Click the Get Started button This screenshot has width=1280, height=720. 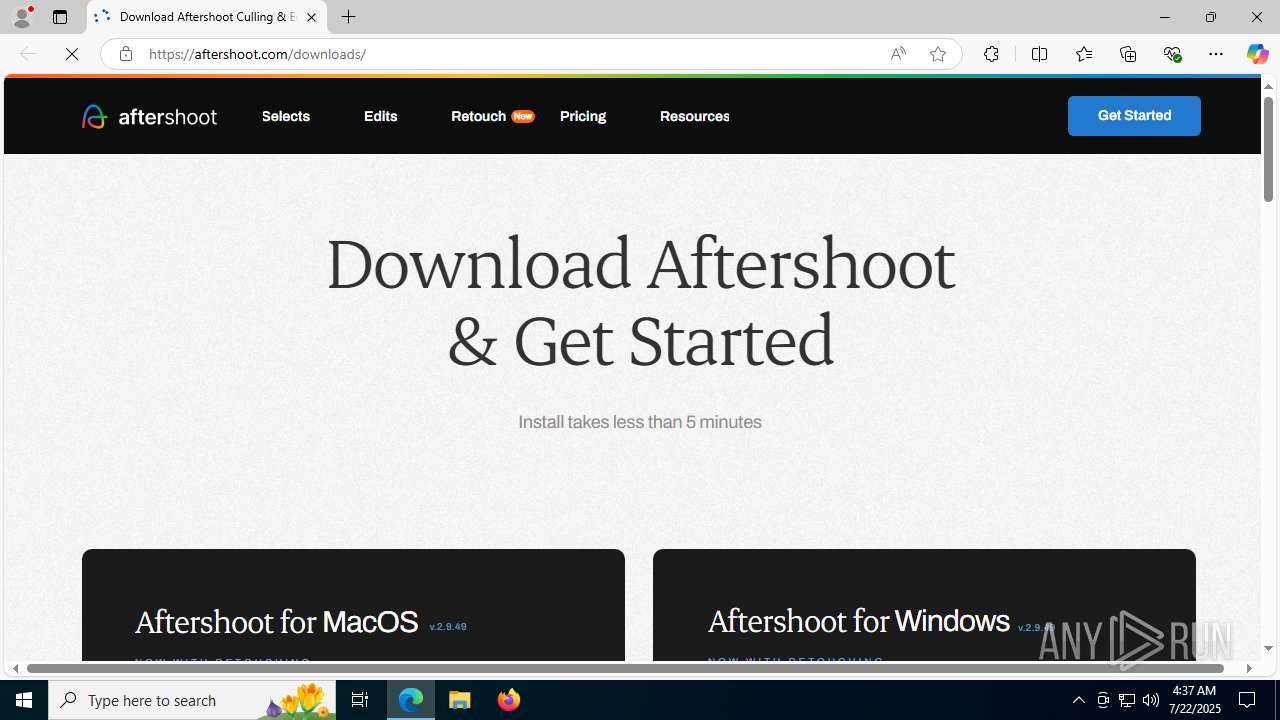click(1134, 116)
